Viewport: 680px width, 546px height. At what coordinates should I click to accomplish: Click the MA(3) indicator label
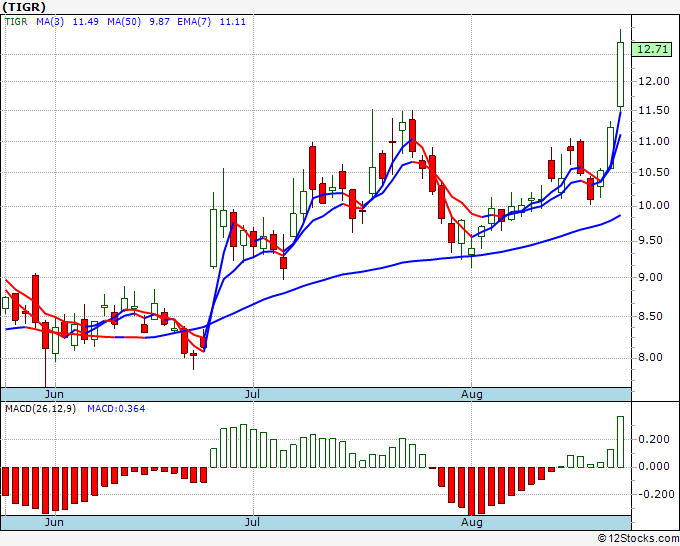click(50, 22)
